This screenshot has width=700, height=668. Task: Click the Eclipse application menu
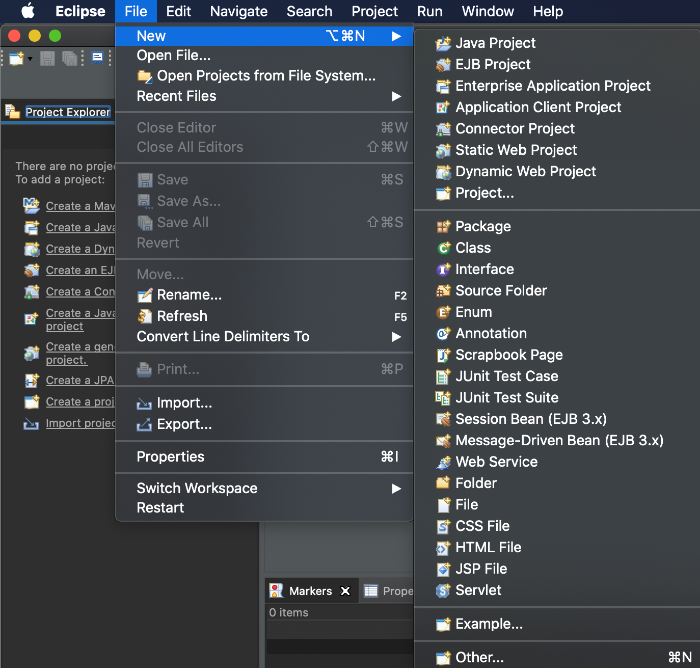80,11
